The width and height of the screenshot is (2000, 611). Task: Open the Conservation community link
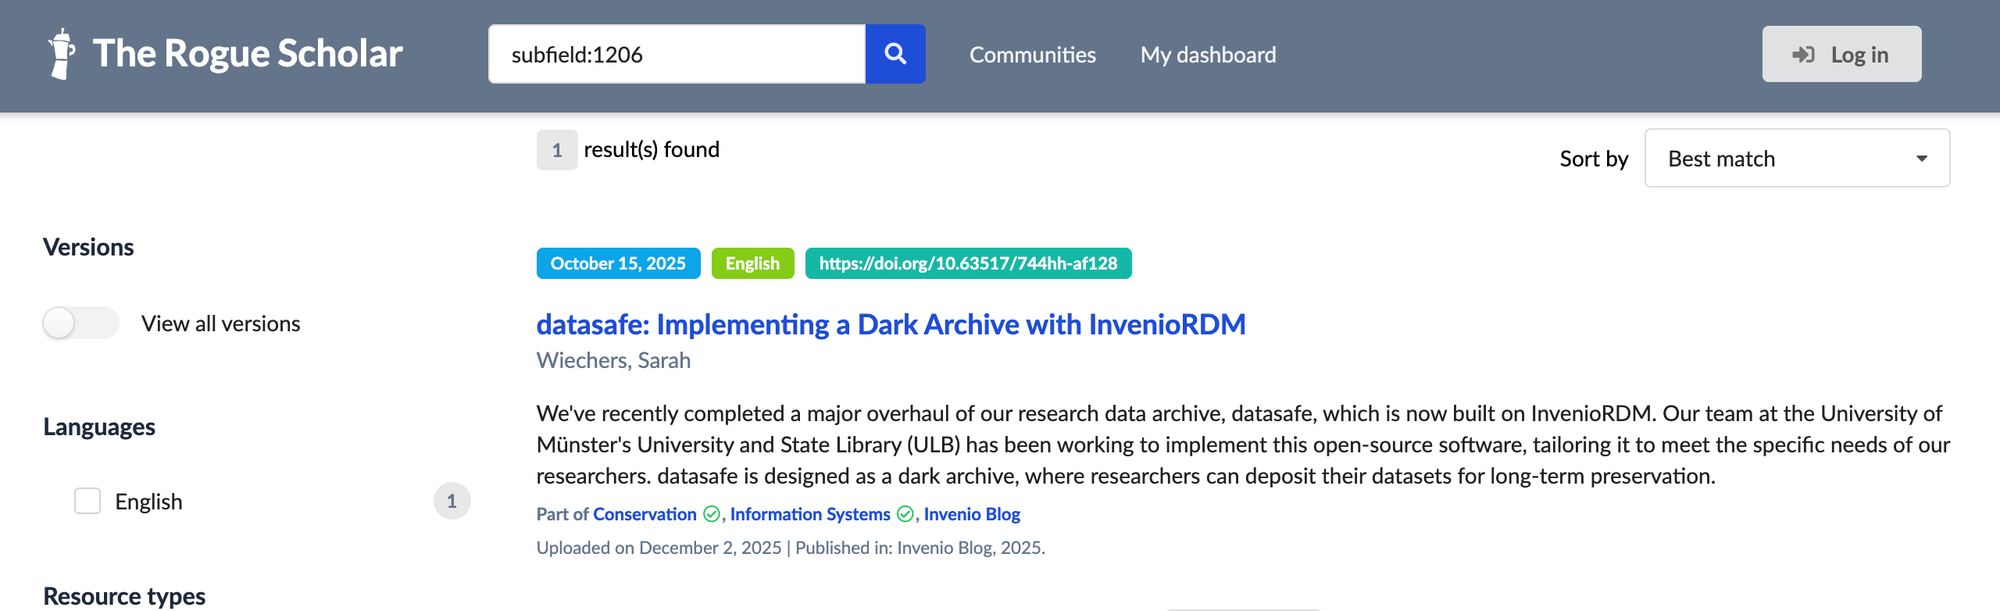click(x=645, y=514)
